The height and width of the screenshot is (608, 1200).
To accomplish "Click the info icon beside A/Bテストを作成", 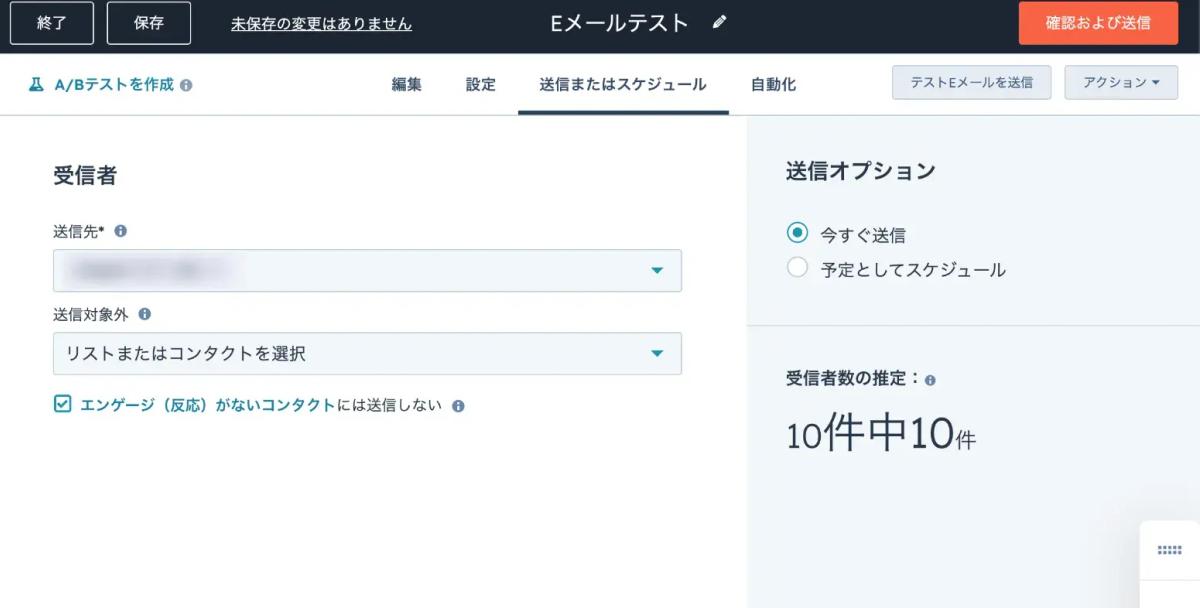I will pyautogui.click(x=186, y=85).
